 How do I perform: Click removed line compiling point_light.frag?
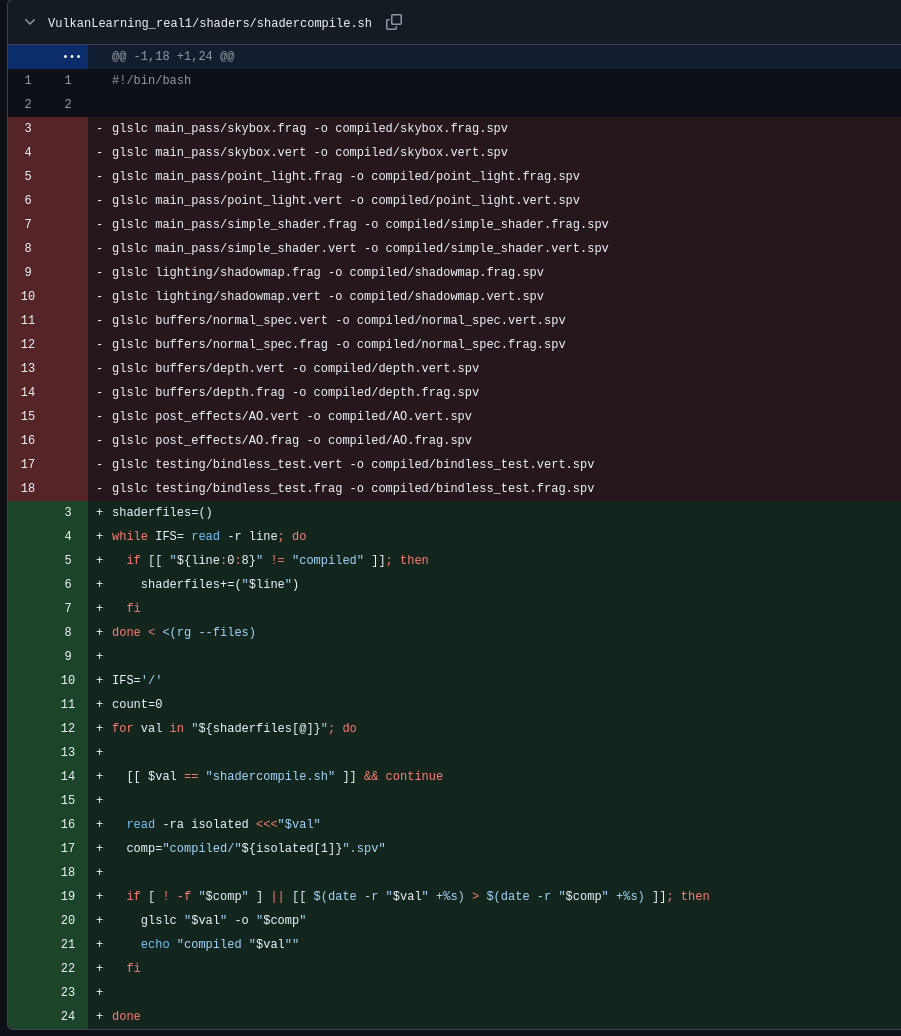pos(345,176)
